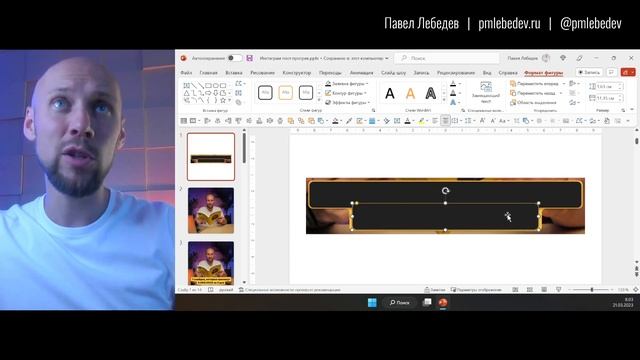This screenshot has height=360, width=640.
Task: Open the Переходы ribbon tab
Action: tap(330, 73)
